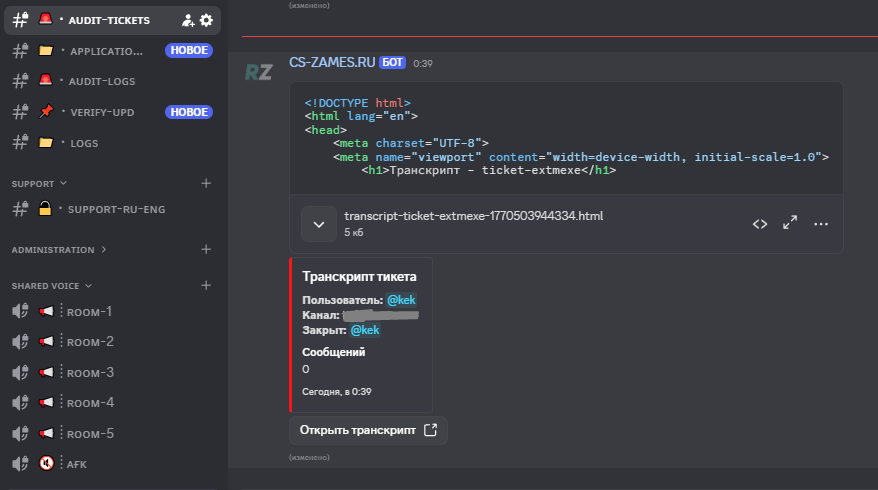The image size is (878, 490).
Task: Click the view source code icon
Action: point(760,224)
